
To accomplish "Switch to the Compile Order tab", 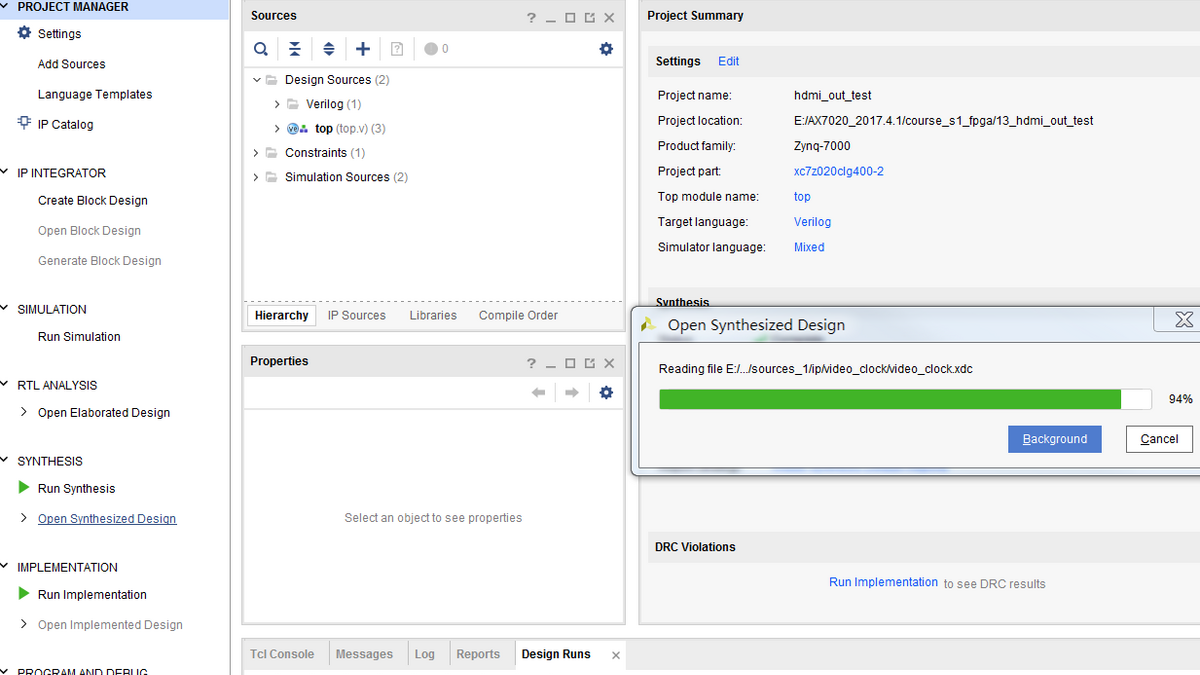I will 518,316.
